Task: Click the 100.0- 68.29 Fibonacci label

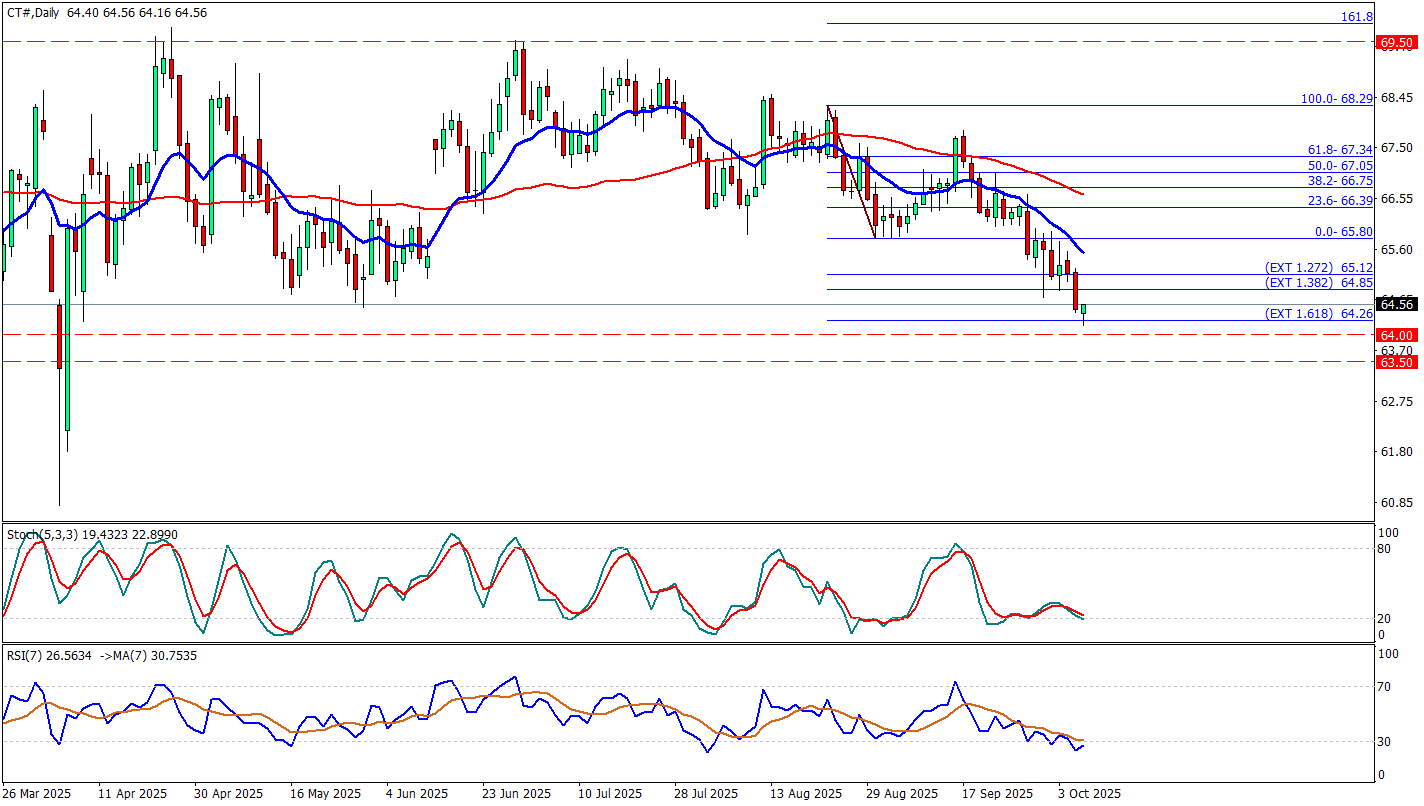Action: coord(1336,99)
